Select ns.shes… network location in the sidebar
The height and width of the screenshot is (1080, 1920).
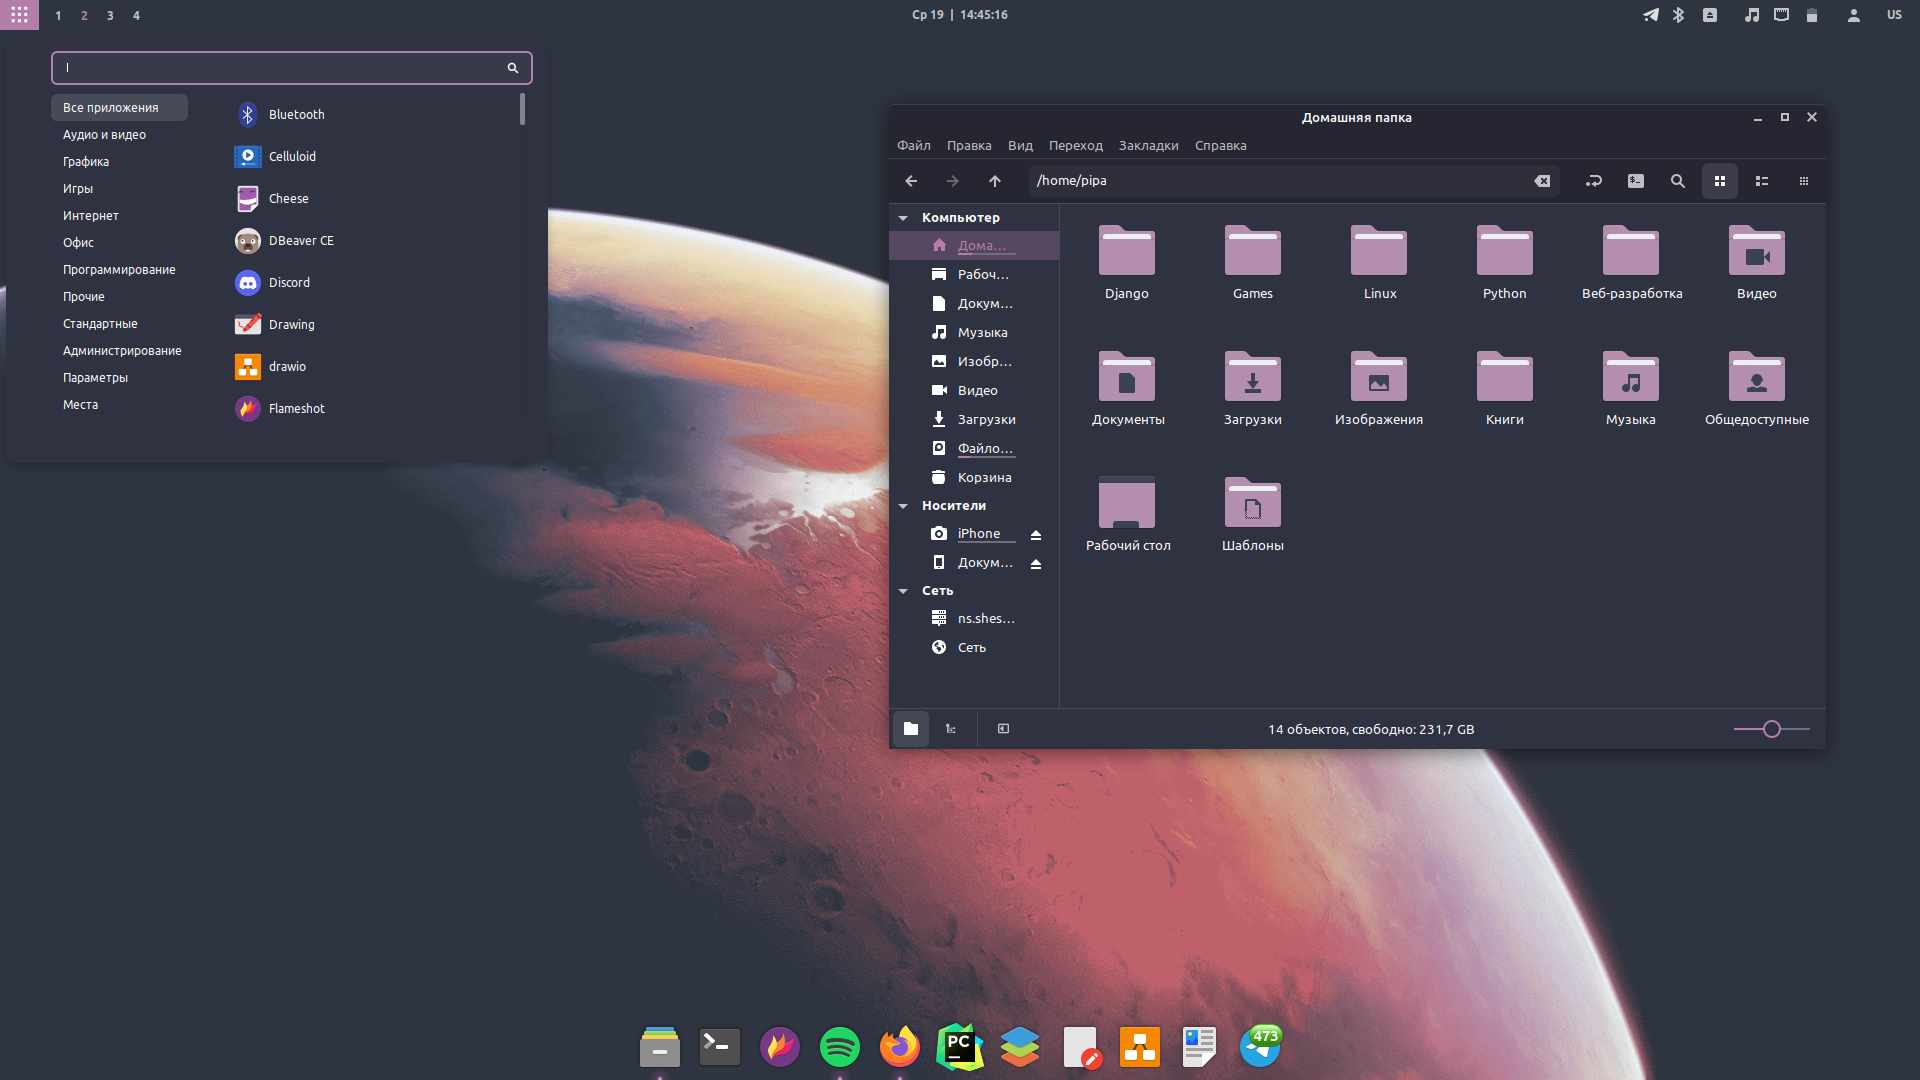coord(974,619)
